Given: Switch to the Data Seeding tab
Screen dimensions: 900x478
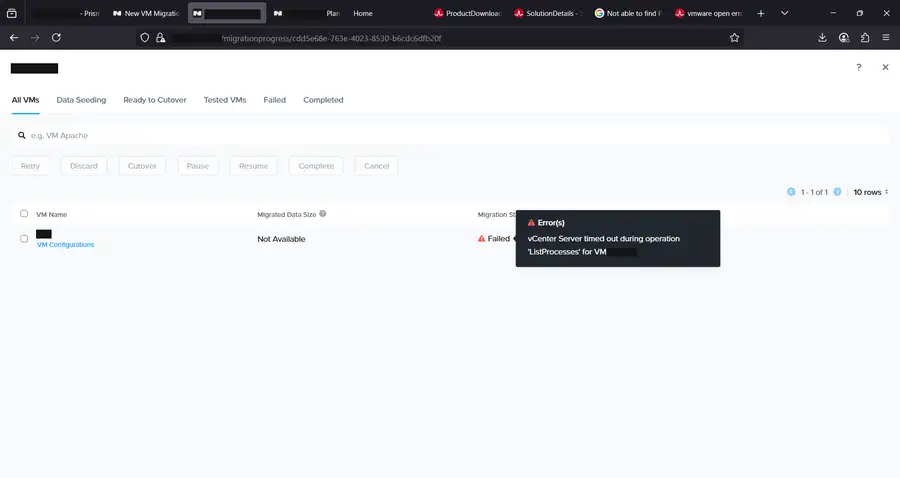Looking at the screenshot, I should click(81, 100).
